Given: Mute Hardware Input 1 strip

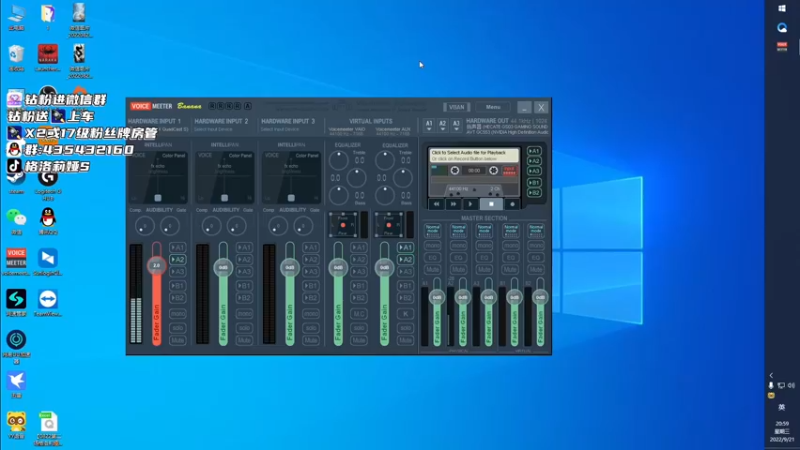Looking at the screenshot, I should [x=178, y=340].
